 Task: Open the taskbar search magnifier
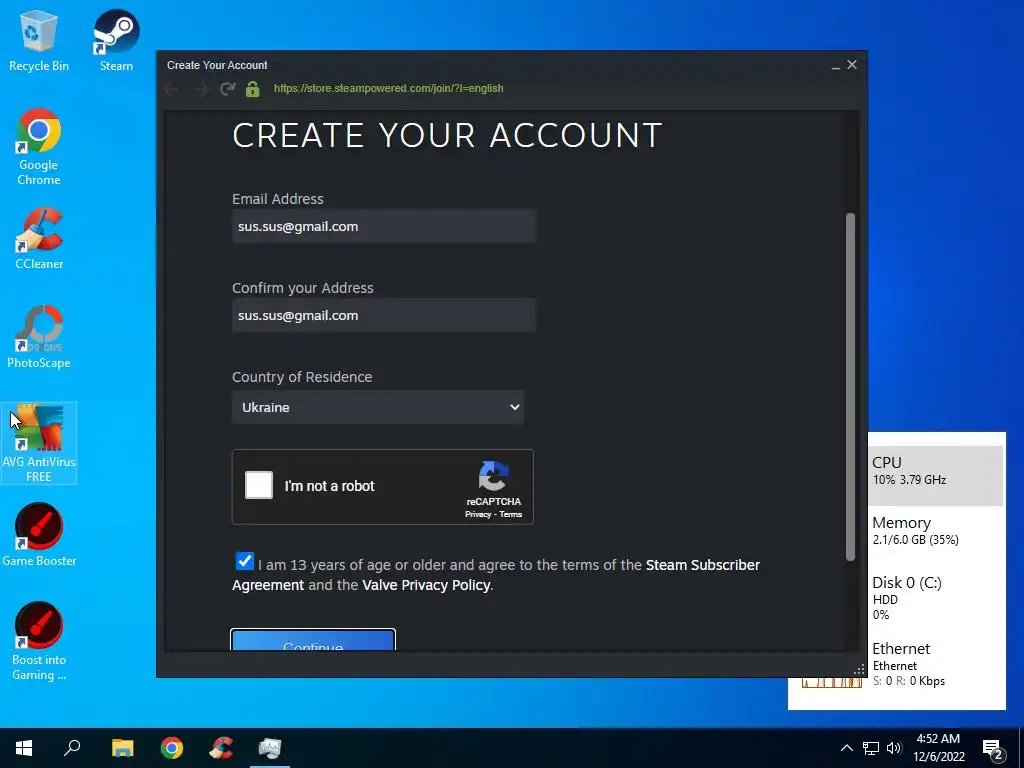(x=72, y=748)
